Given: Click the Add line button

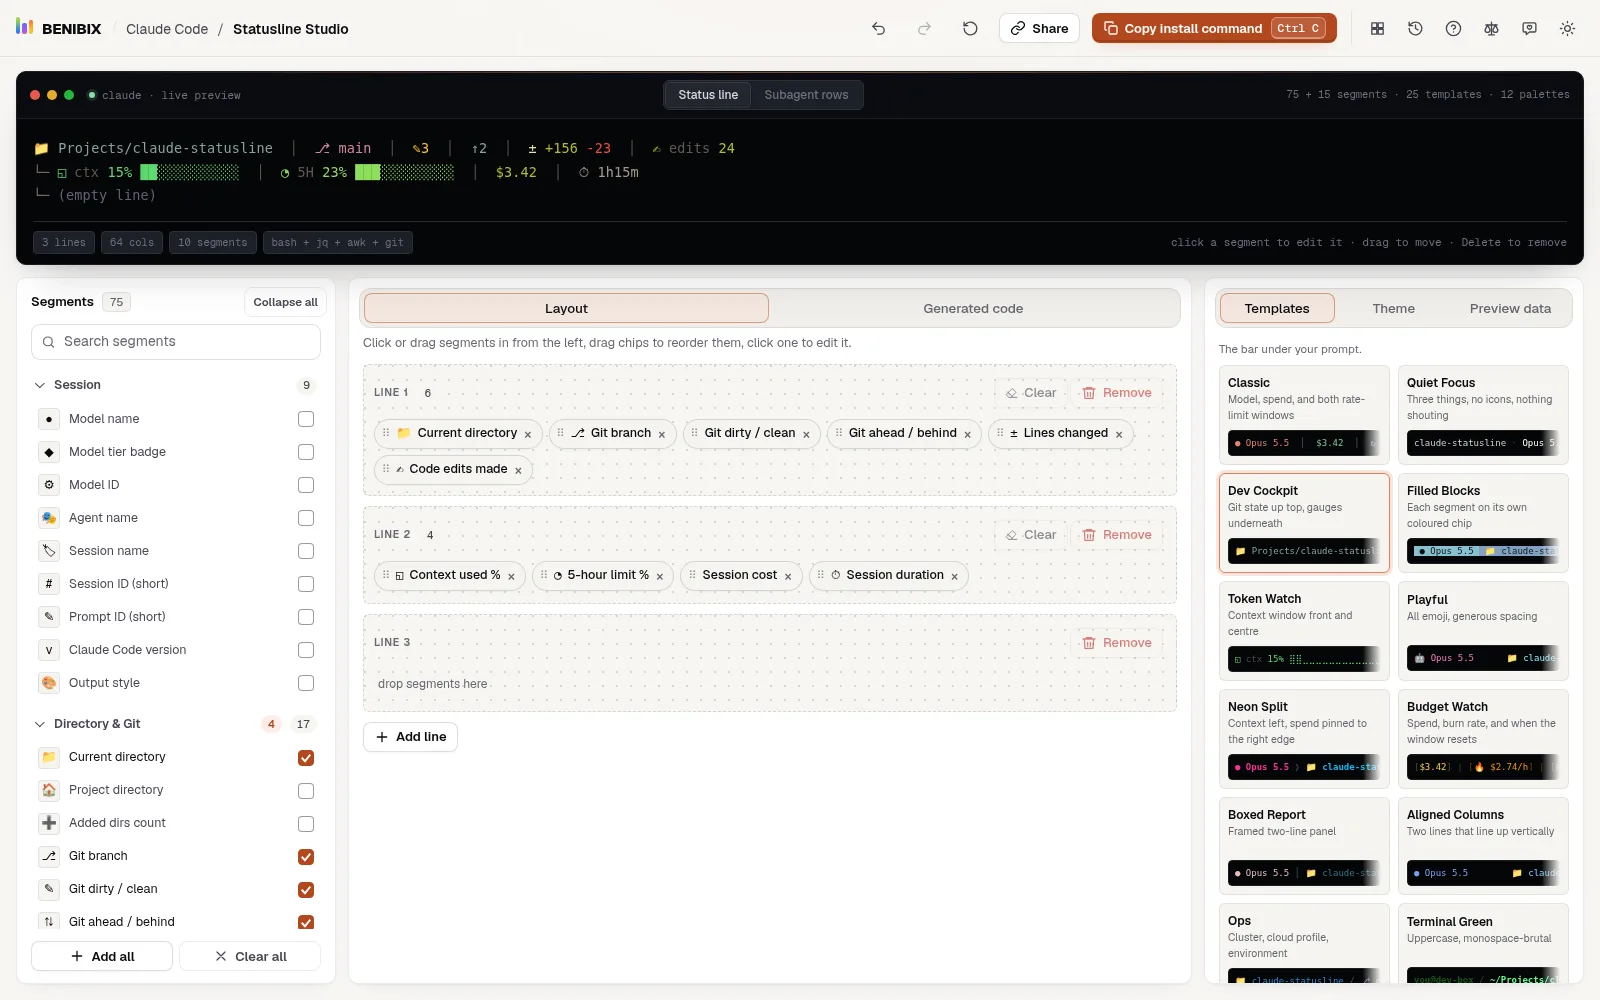Looking at the screenshot, I should pos(410,737).
